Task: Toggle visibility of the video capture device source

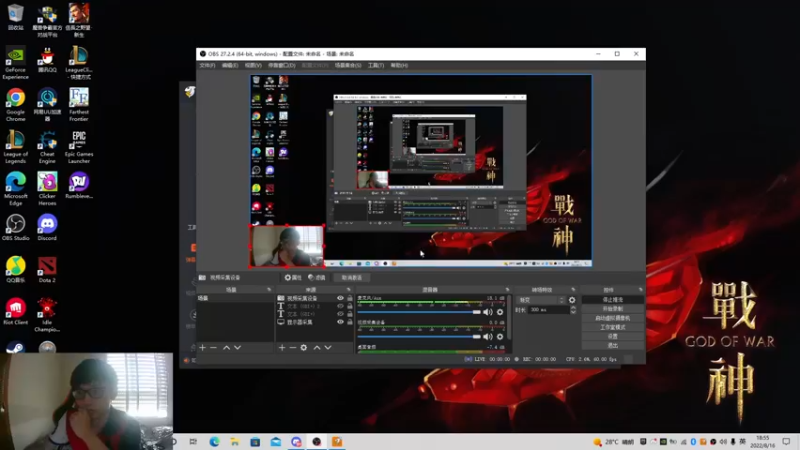Action: tap(340, 298)
